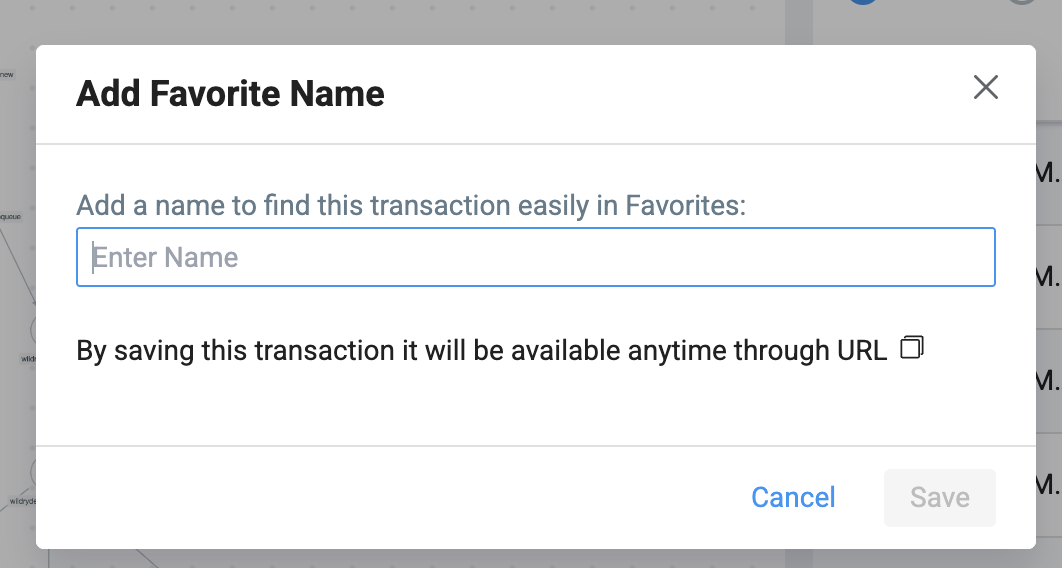Copy the transaction URL with the copy icon

(912, 347)
